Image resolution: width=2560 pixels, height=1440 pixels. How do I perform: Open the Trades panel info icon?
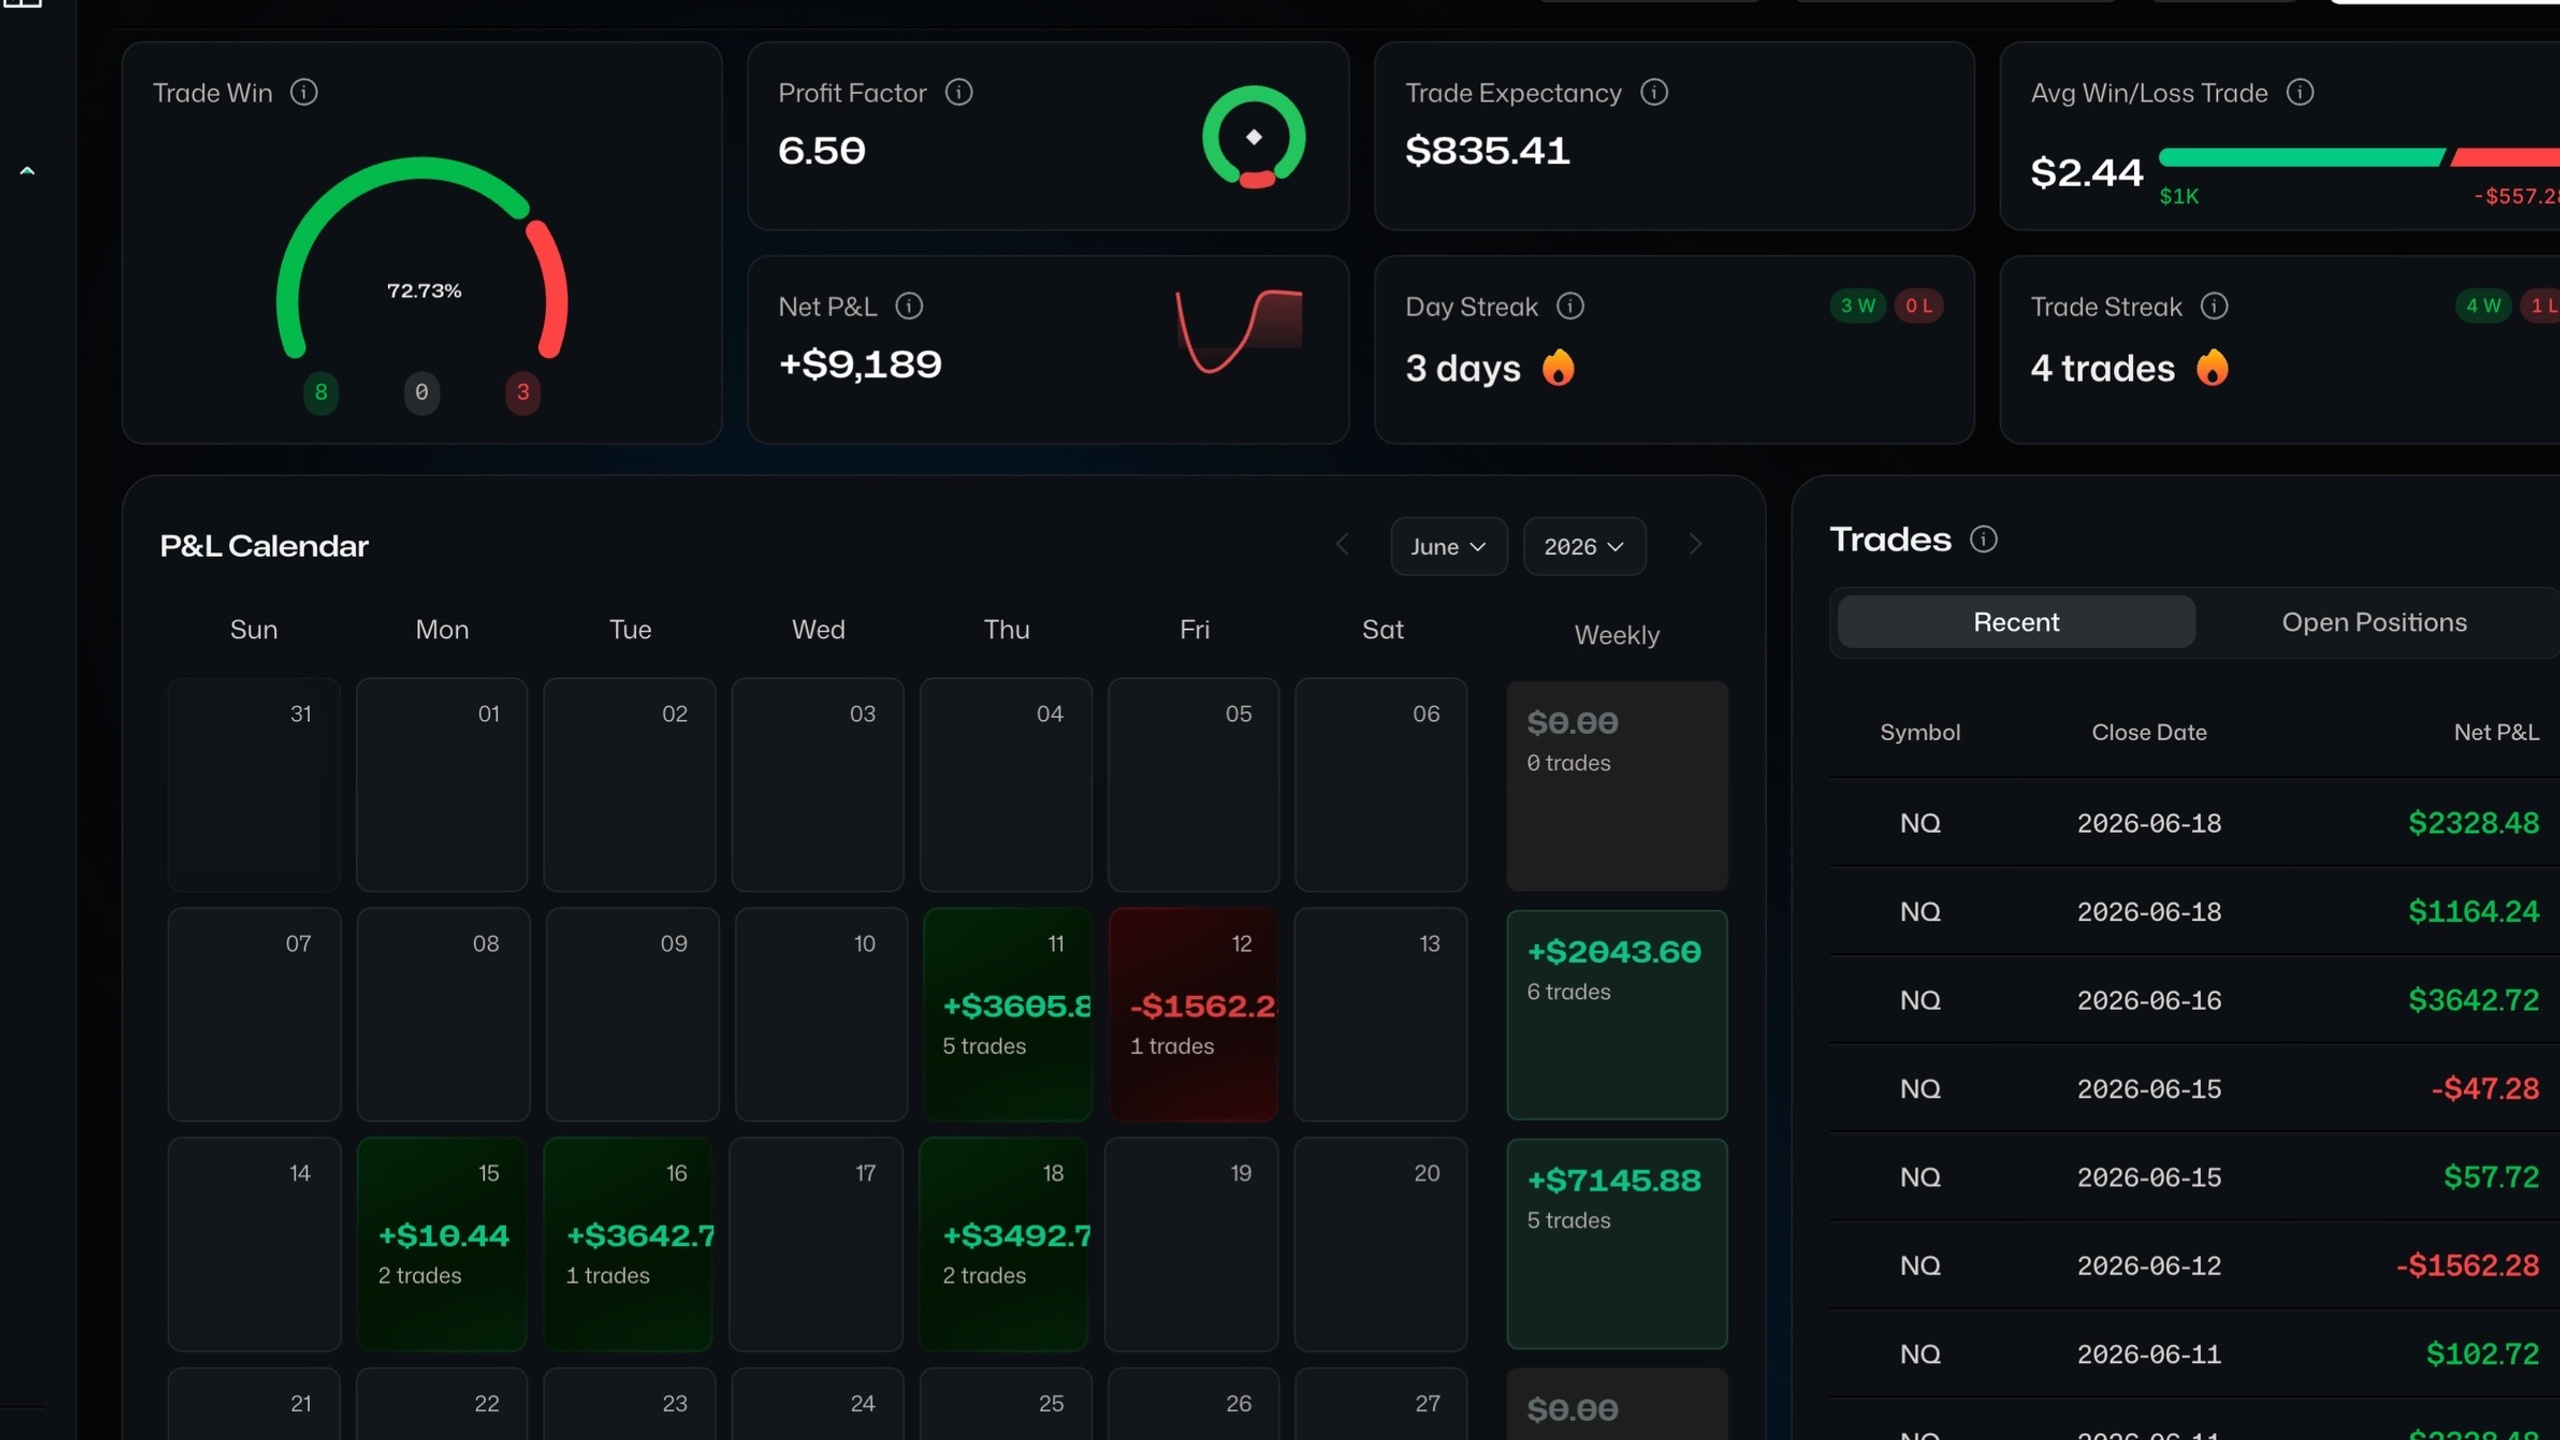coord(1984,539)
